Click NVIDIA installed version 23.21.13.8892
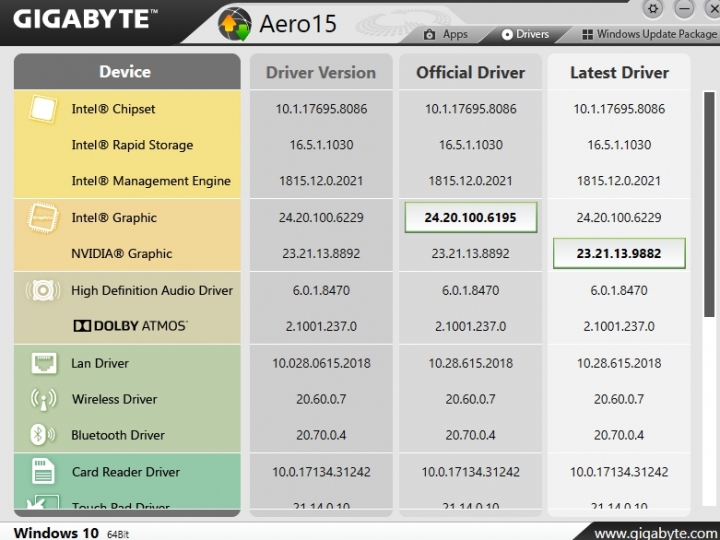The width and height of the screenshot is (720, 540). pyautogui.click(x=321, y=253)
